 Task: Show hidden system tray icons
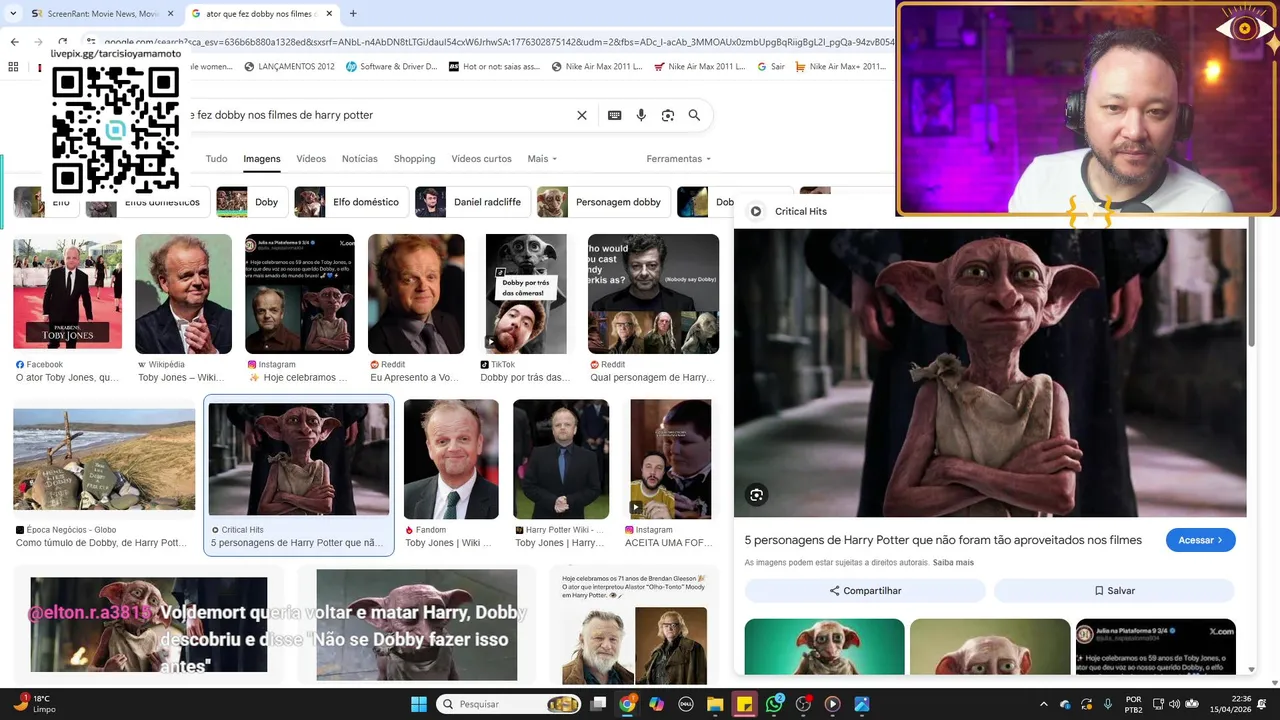(1044, 704)
